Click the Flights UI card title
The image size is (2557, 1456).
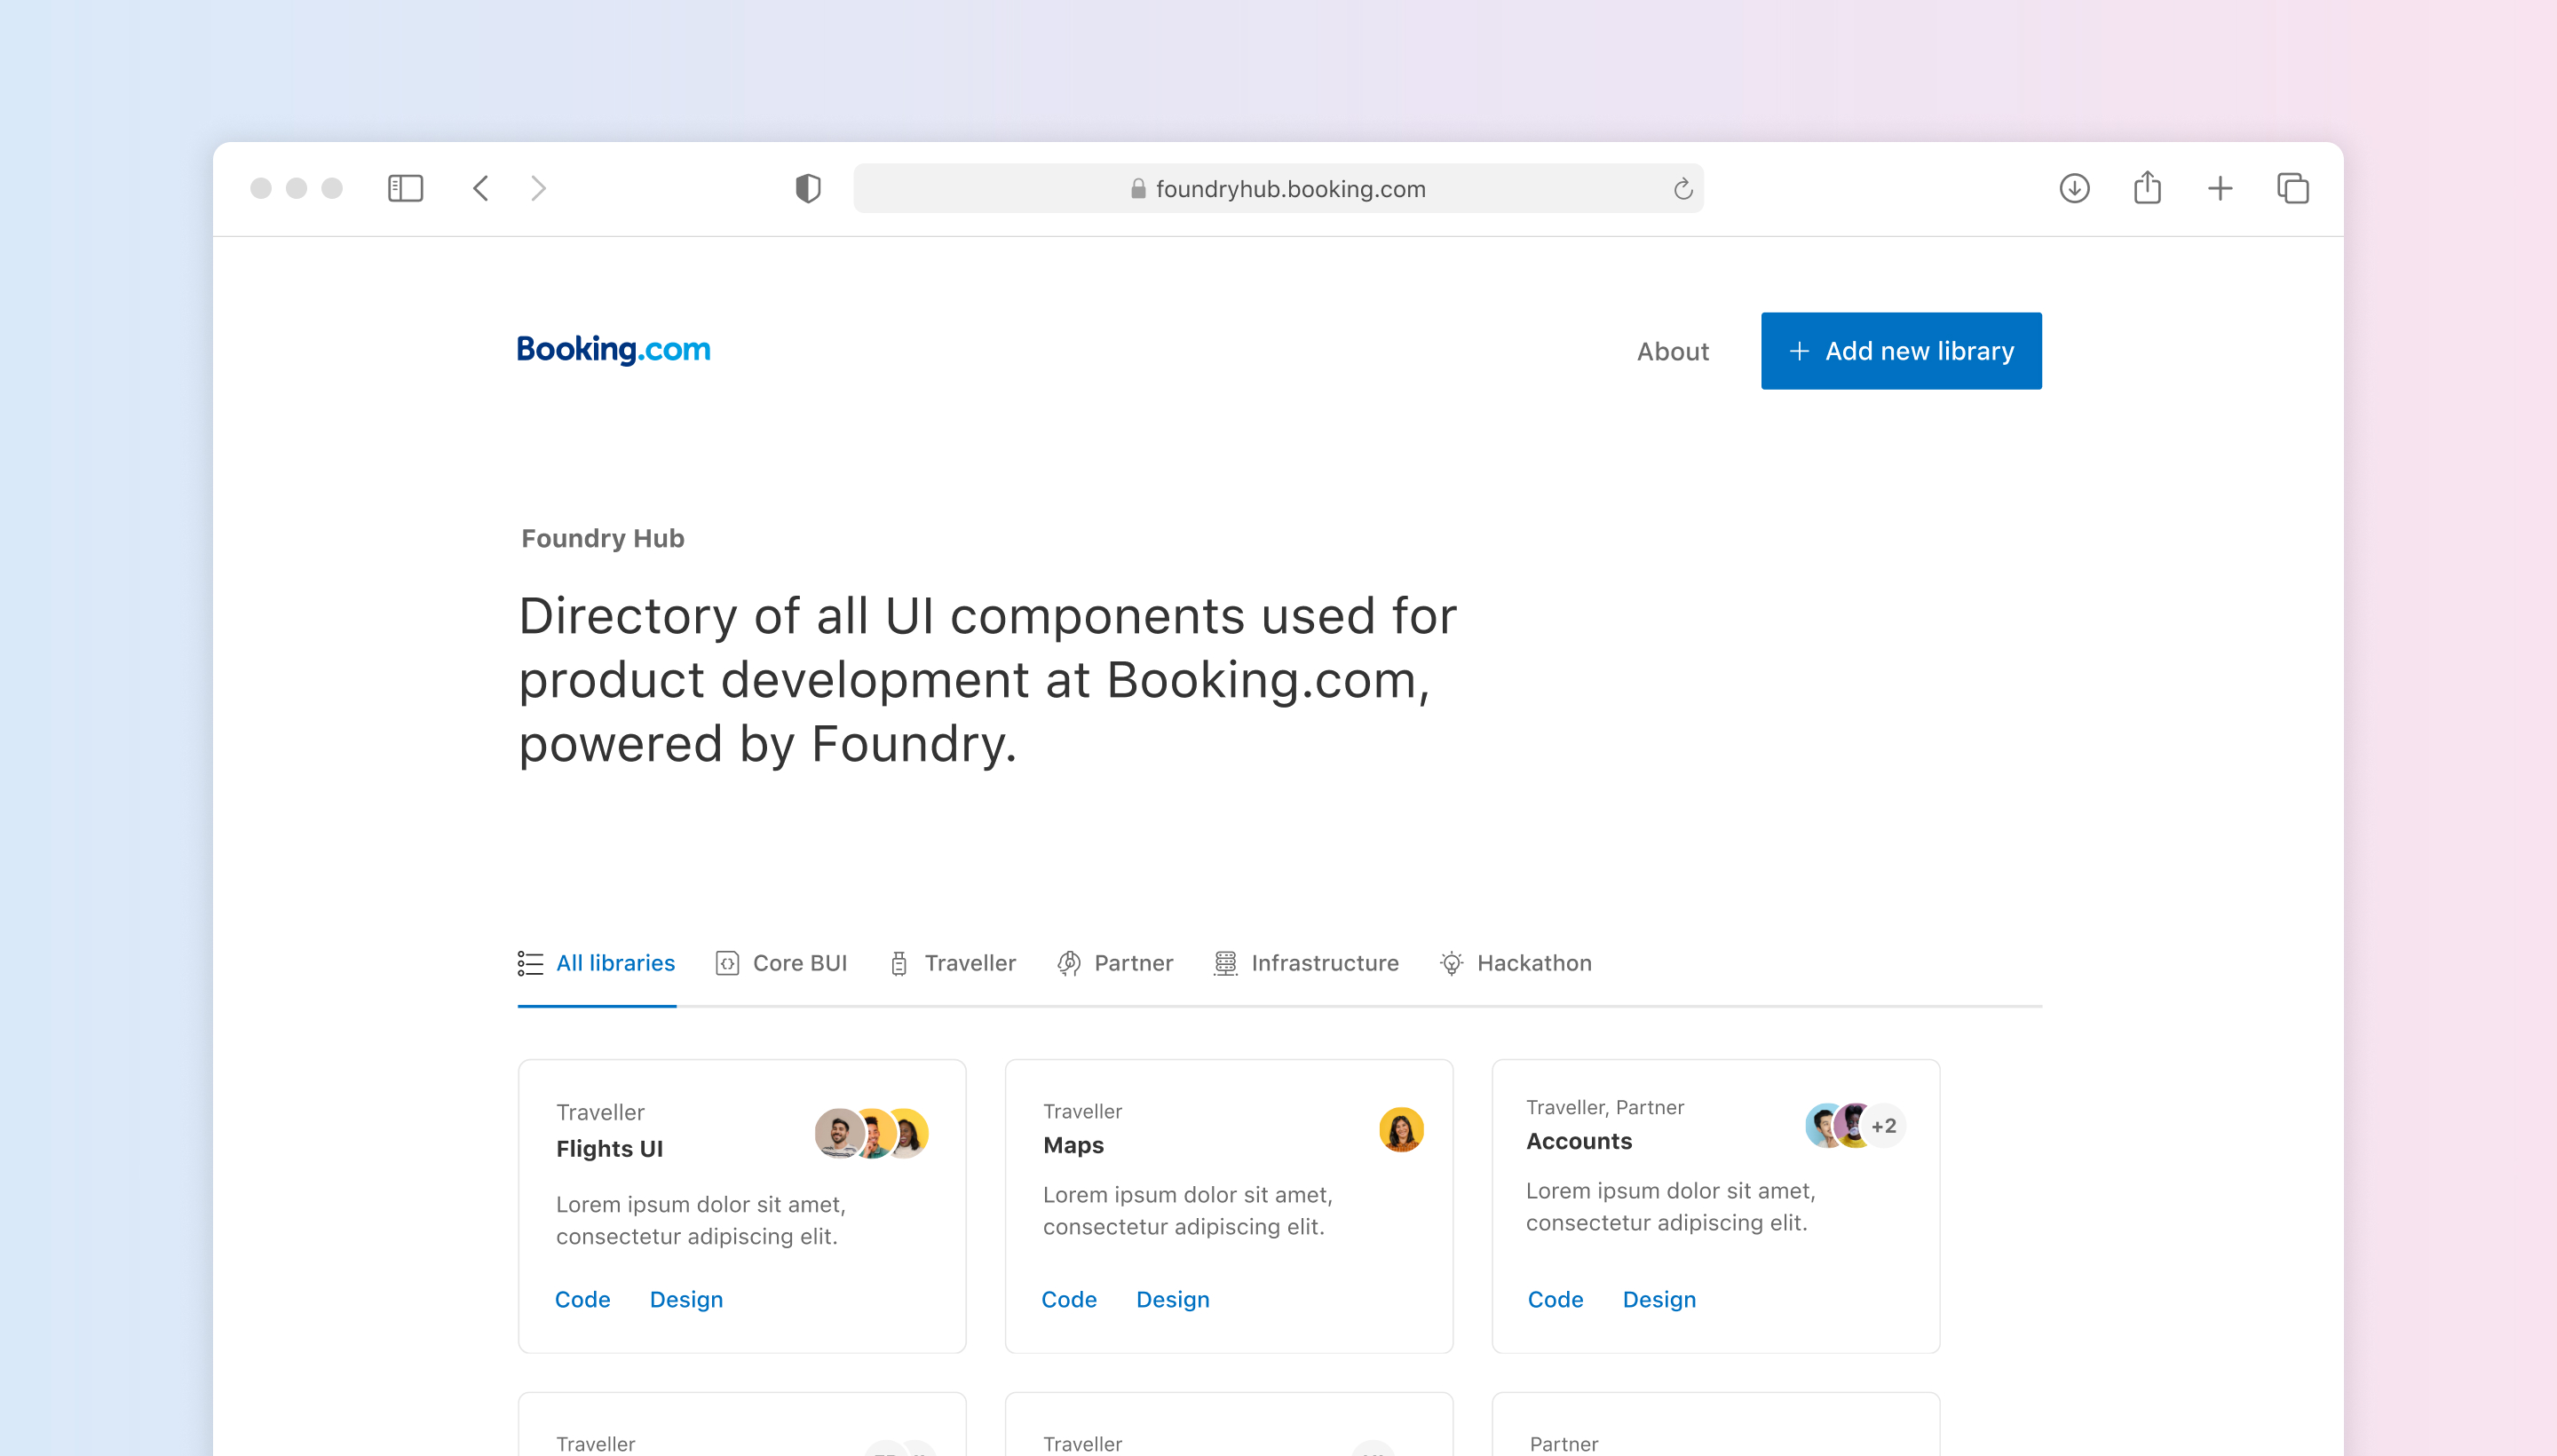[610, 1148]
